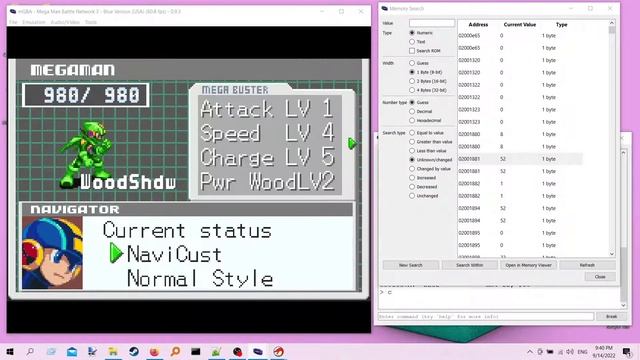Select Decimal number type
Viewport: 640px width, 360px height.
pyautogui.click(x=412, y=111)
